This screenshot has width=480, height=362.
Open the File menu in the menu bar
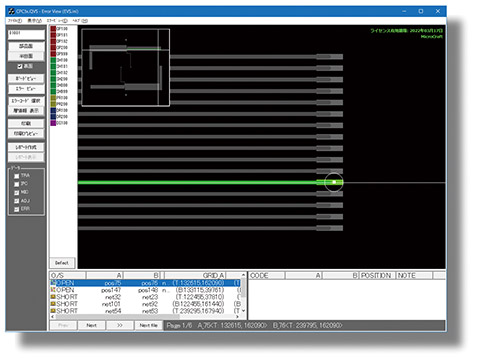(15, 21)
